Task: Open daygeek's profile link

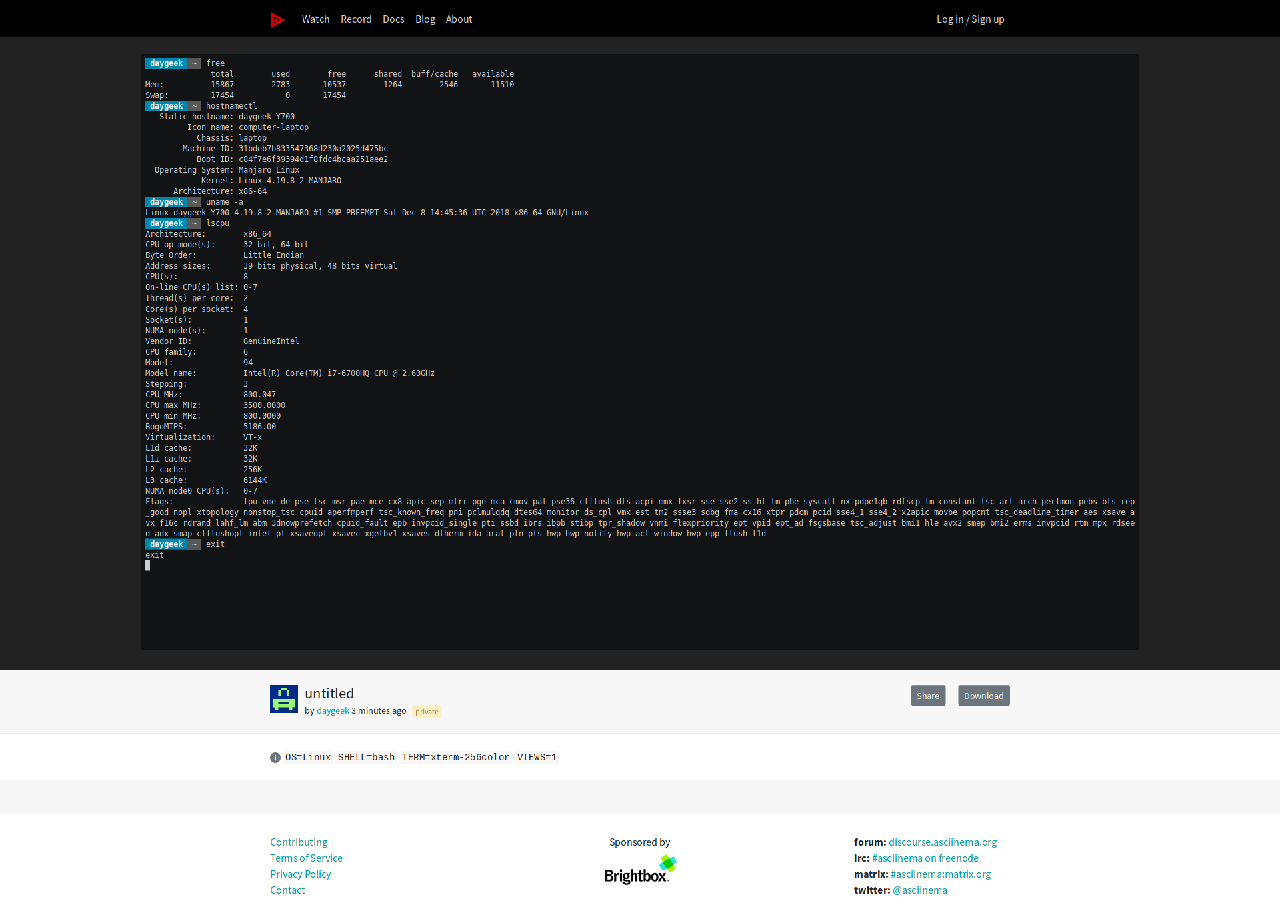Action: coord(333,711)
